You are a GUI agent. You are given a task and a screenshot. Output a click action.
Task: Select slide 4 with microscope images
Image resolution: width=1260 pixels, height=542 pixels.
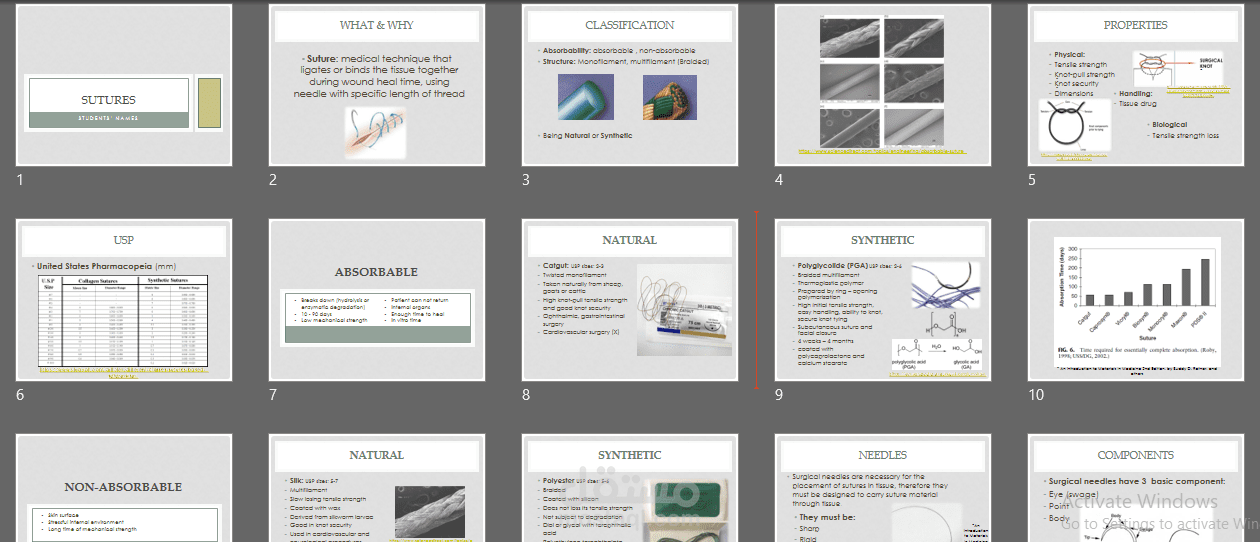(x=883, y=84)
